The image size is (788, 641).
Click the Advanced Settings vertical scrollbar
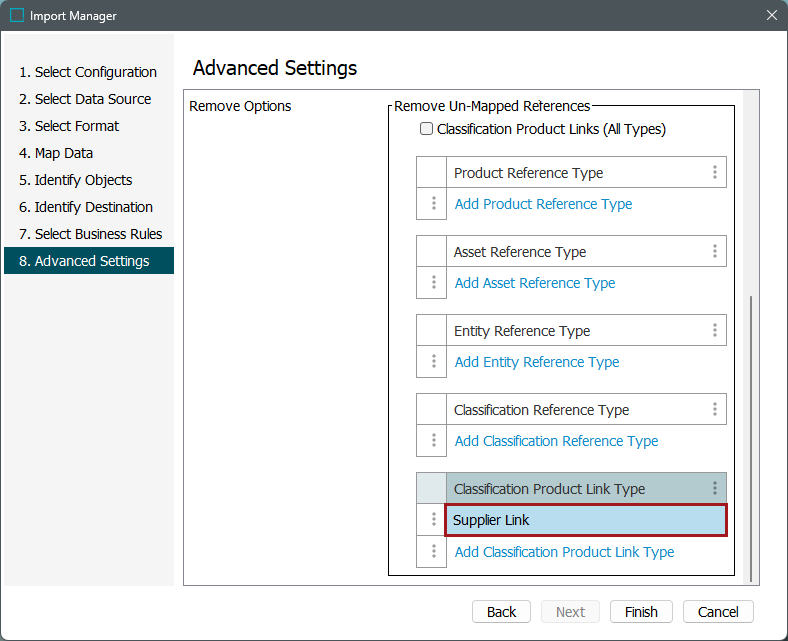point(751,440)
